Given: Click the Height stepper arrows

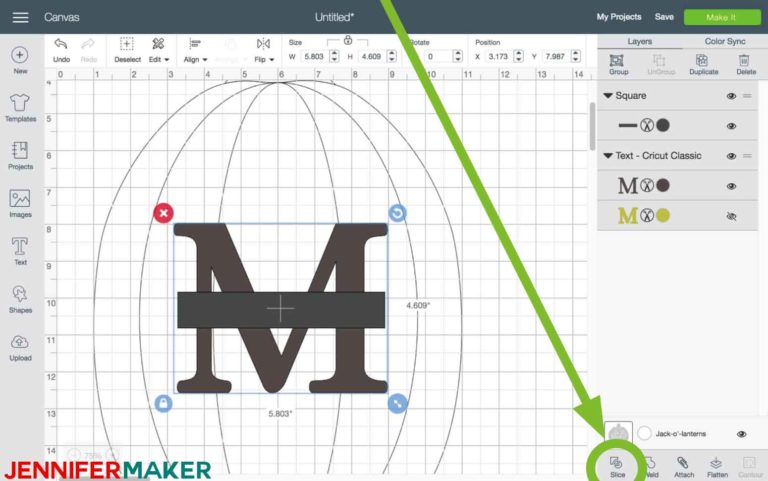Looking at the screenshot, I should click(391, 56).
